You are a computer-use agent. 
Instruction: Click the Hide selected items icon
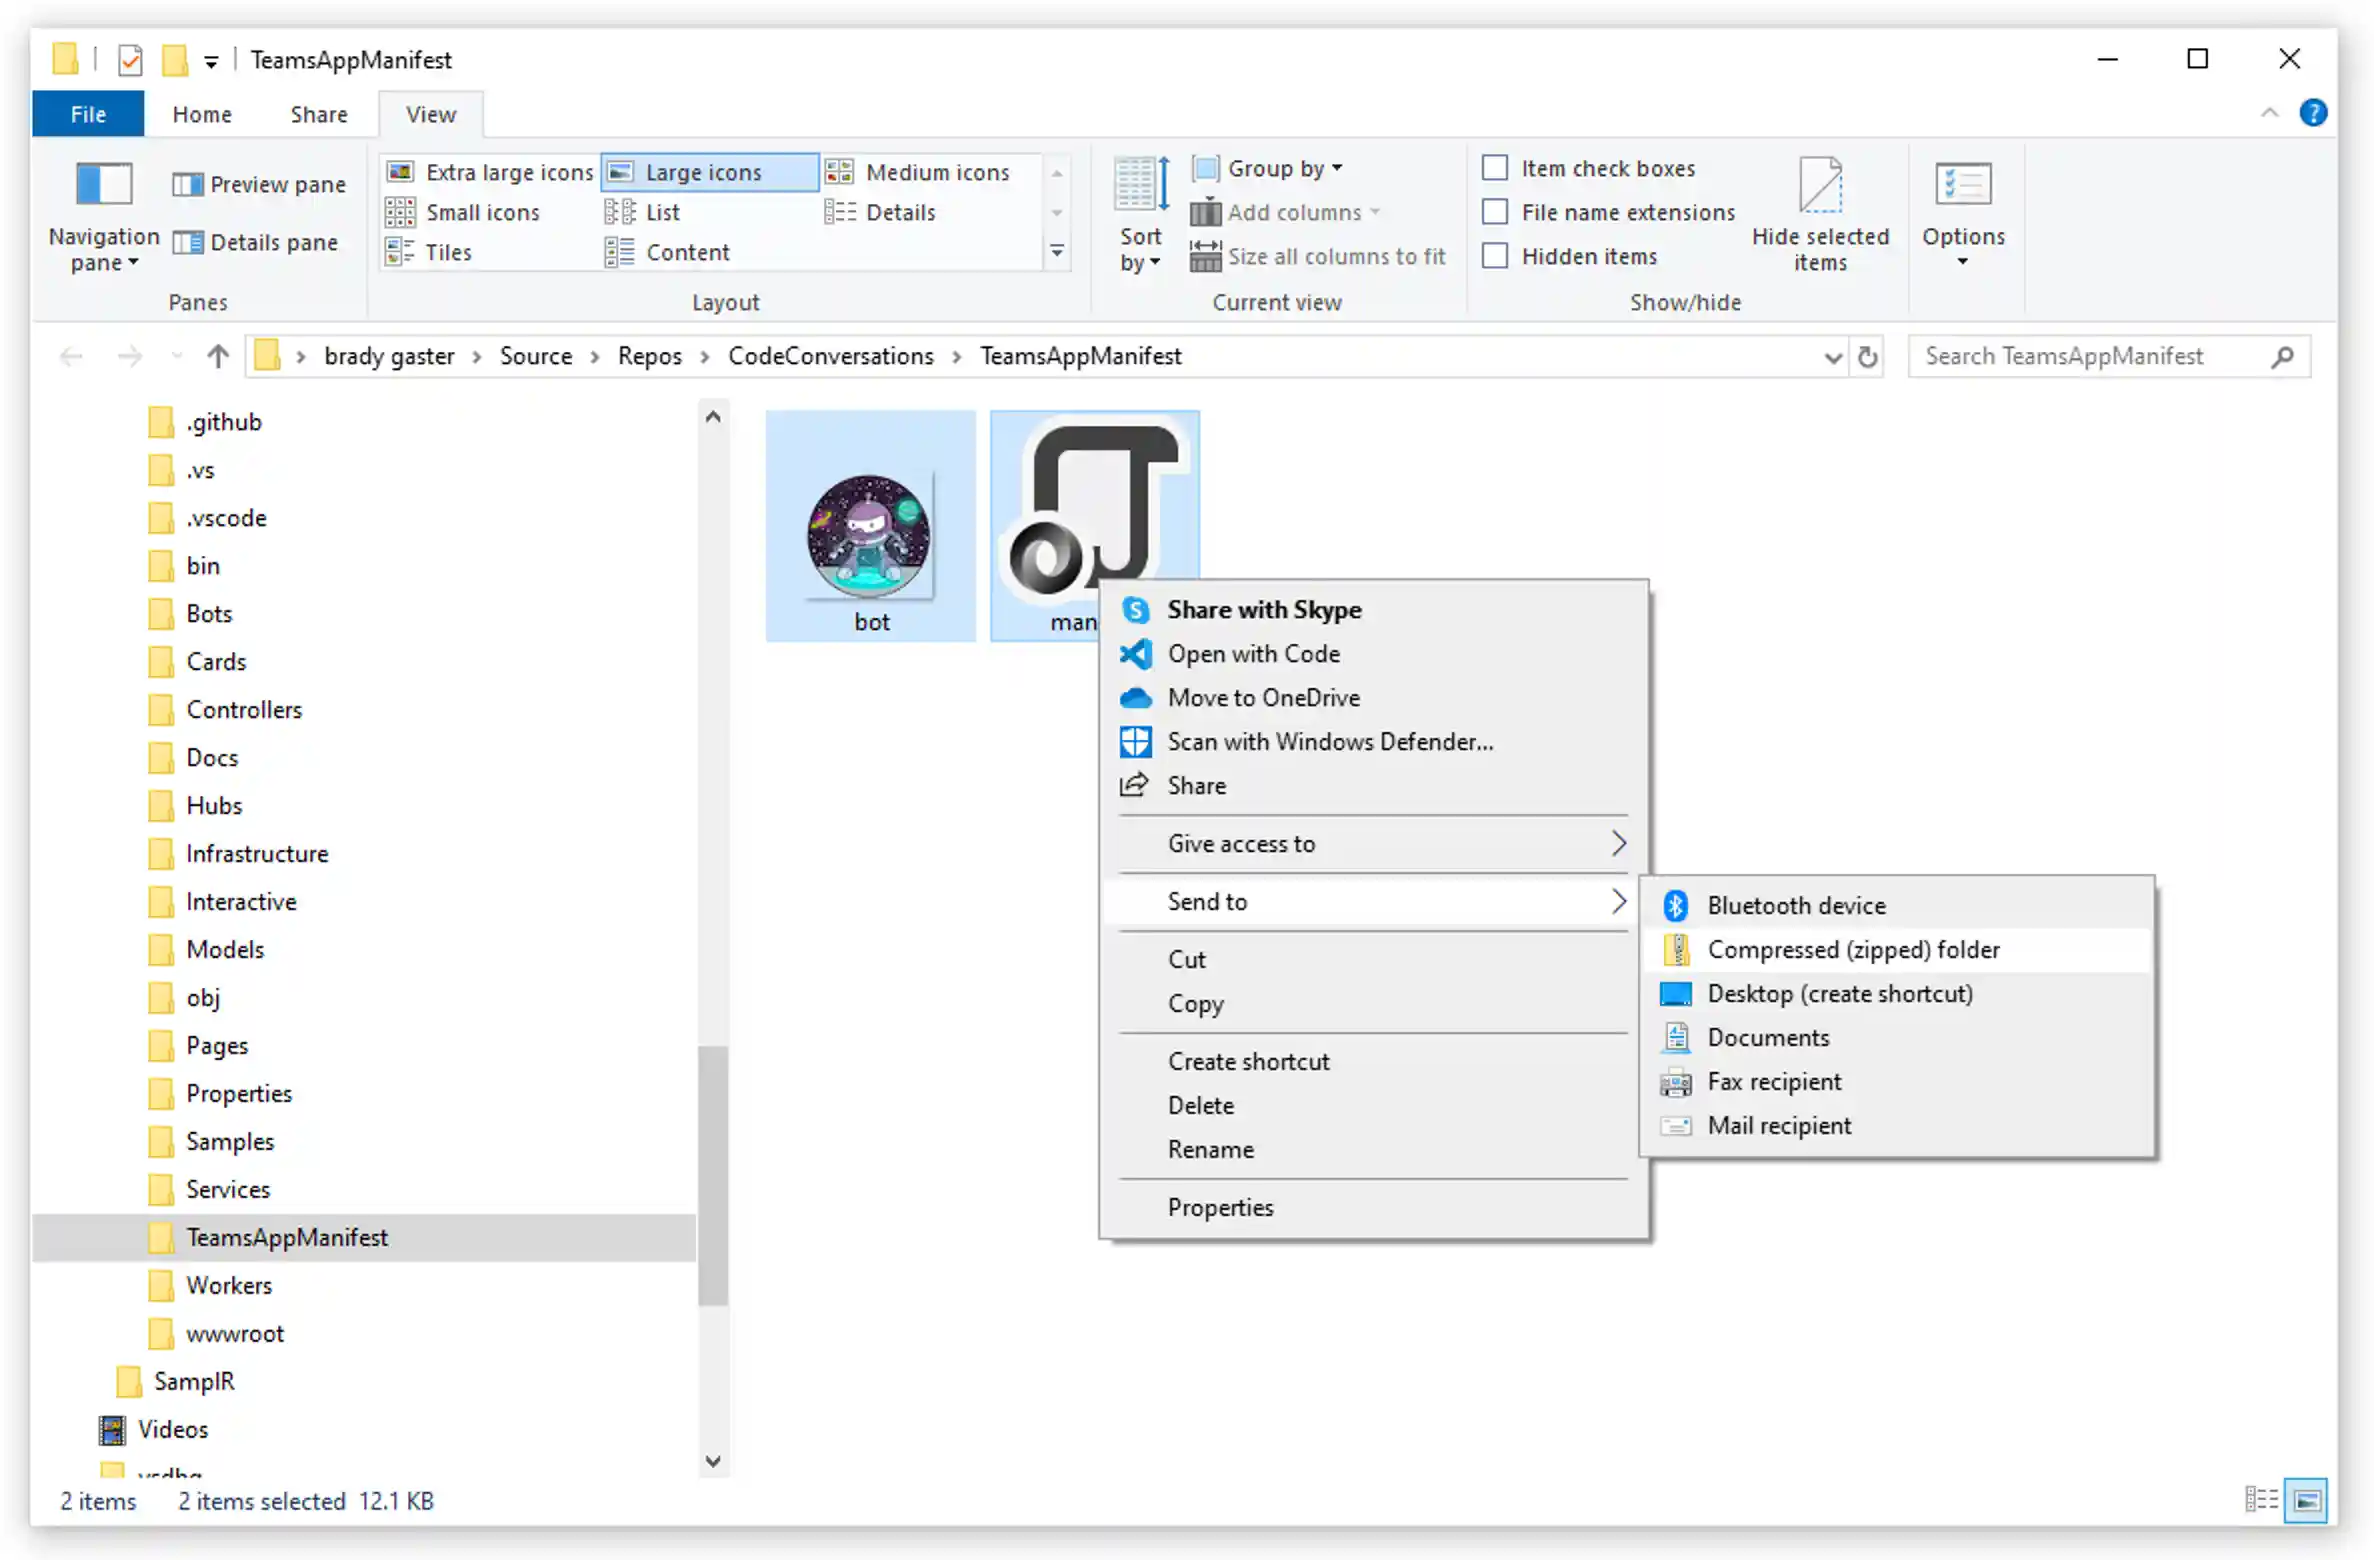point(1819,185)
